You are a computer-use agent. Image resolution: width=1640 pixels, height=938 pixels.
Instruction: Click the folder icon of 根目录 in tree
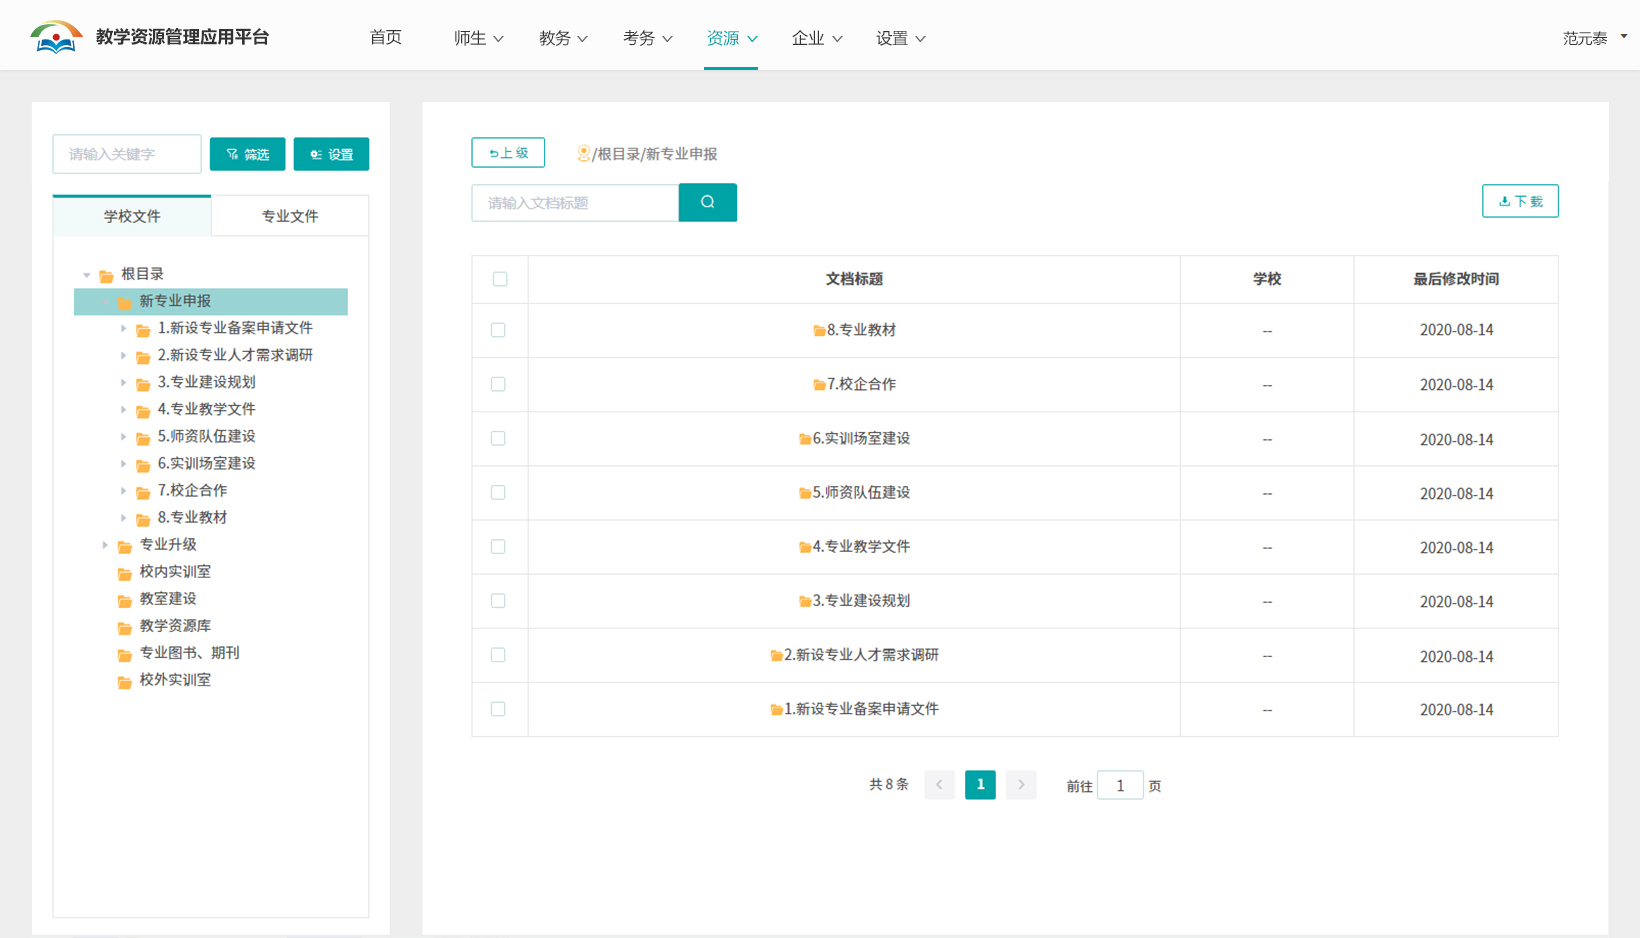point(106,275)
